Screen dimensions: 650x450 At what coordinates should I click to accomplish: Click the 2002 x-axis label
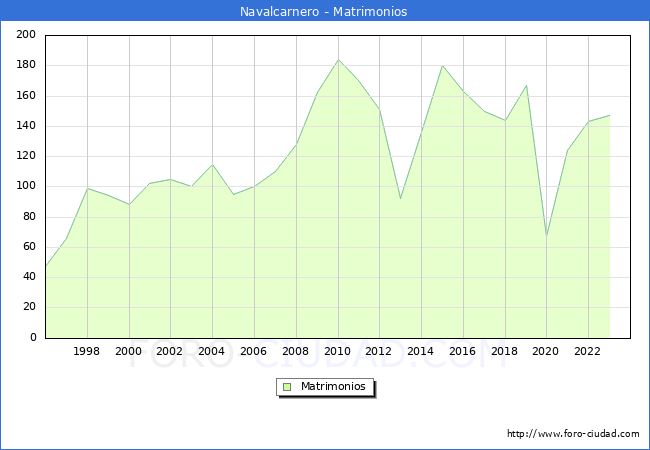pyautogui.click(x=169, y=351)
